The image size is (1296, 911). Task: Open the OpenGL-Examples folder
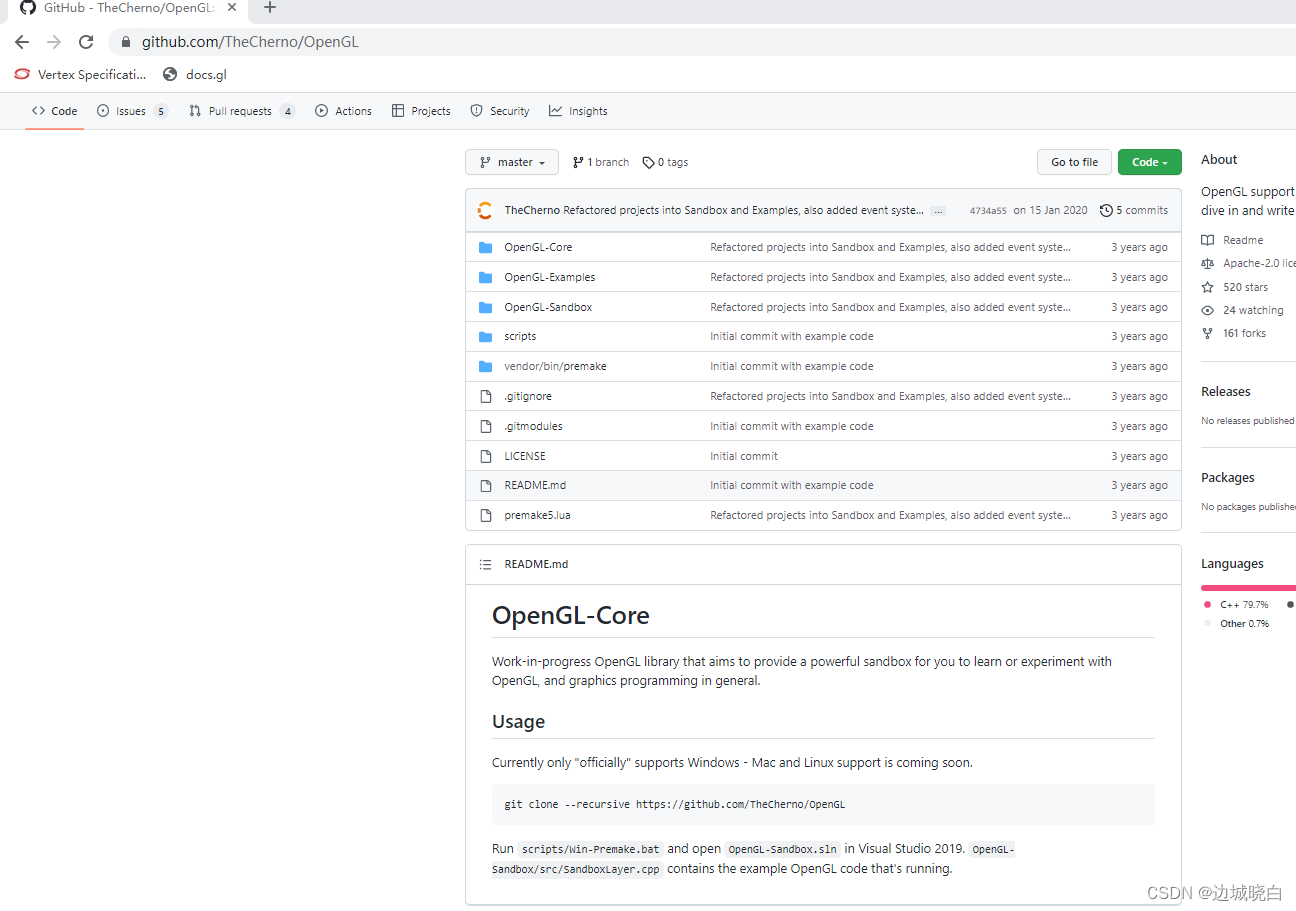click(x=549, y=277)
